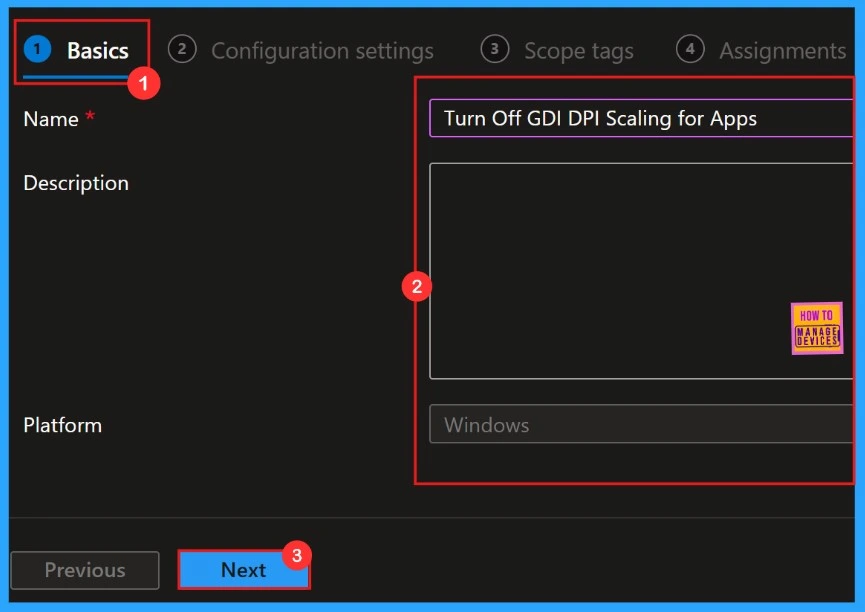Focus the Name field with policy title
The image size is (865, 612).
tap(640, 118)
